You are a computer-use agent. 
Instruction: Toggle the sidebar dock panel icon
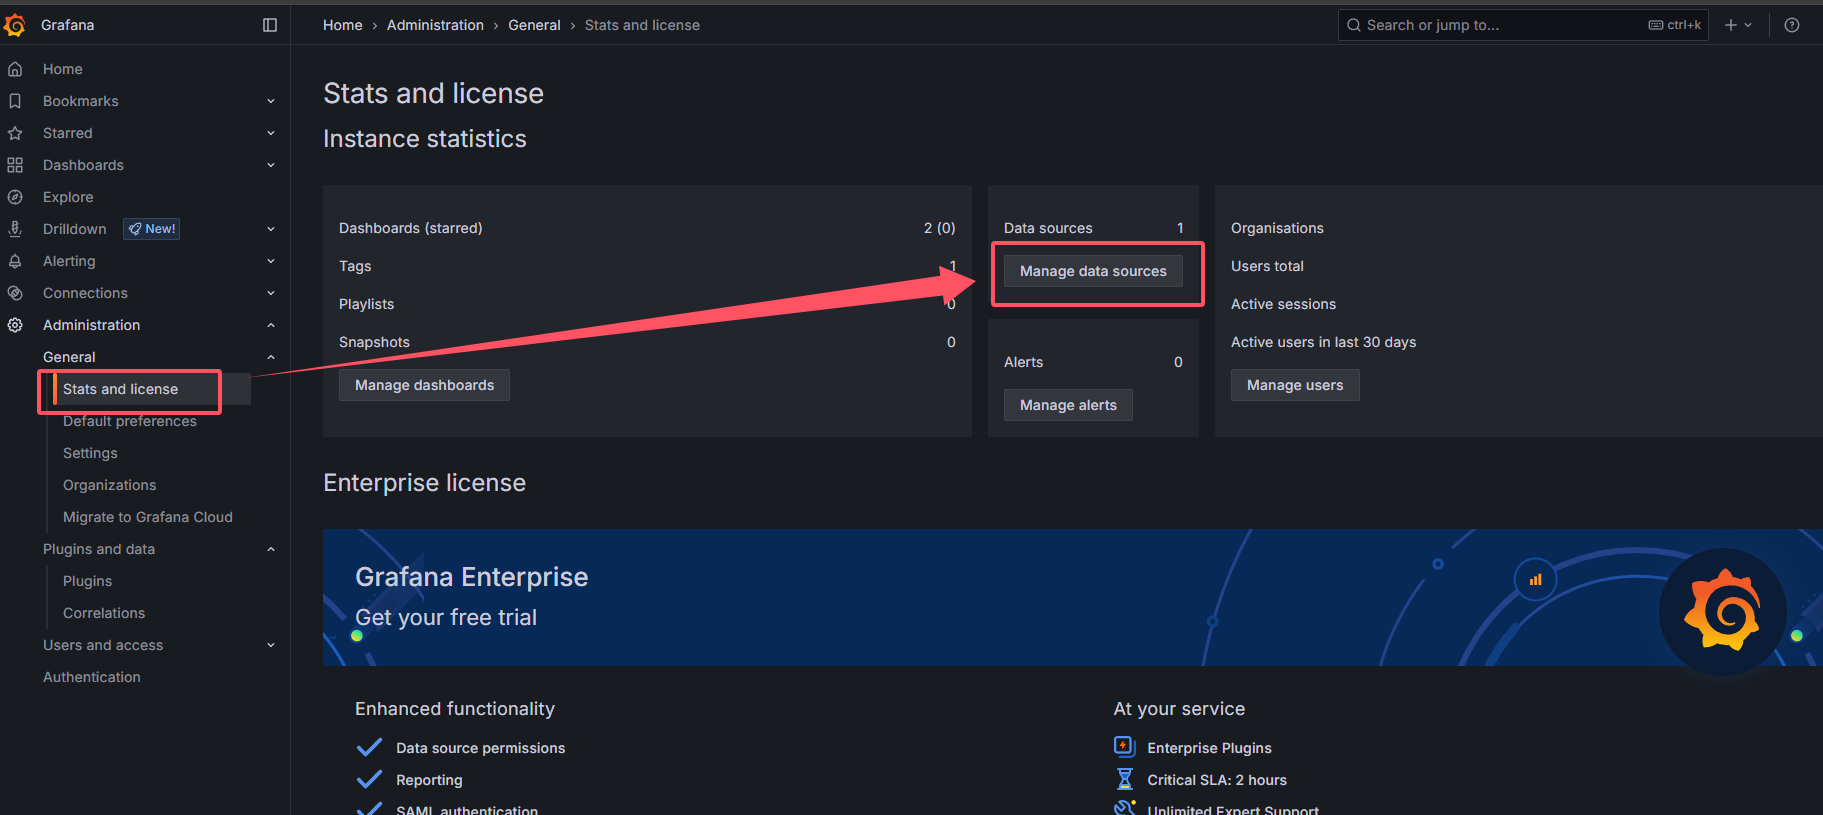(x=270, y=25)
